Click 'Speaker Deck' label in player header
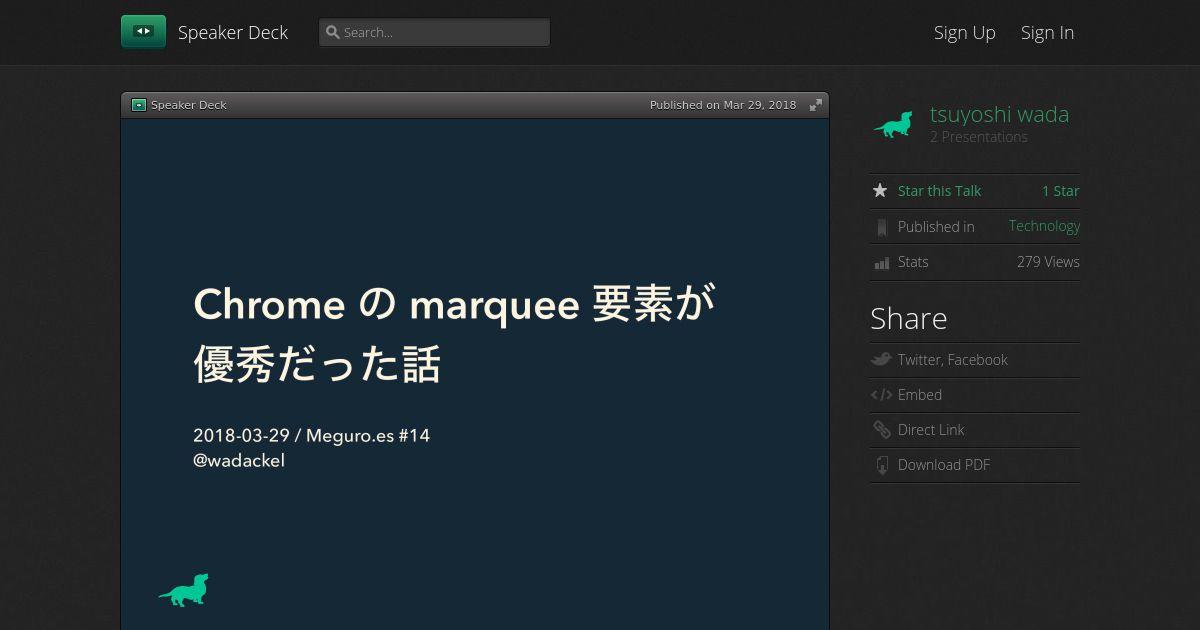This screenshot has width=1200, height=630. pyautogui.click(x=189, y=105)
